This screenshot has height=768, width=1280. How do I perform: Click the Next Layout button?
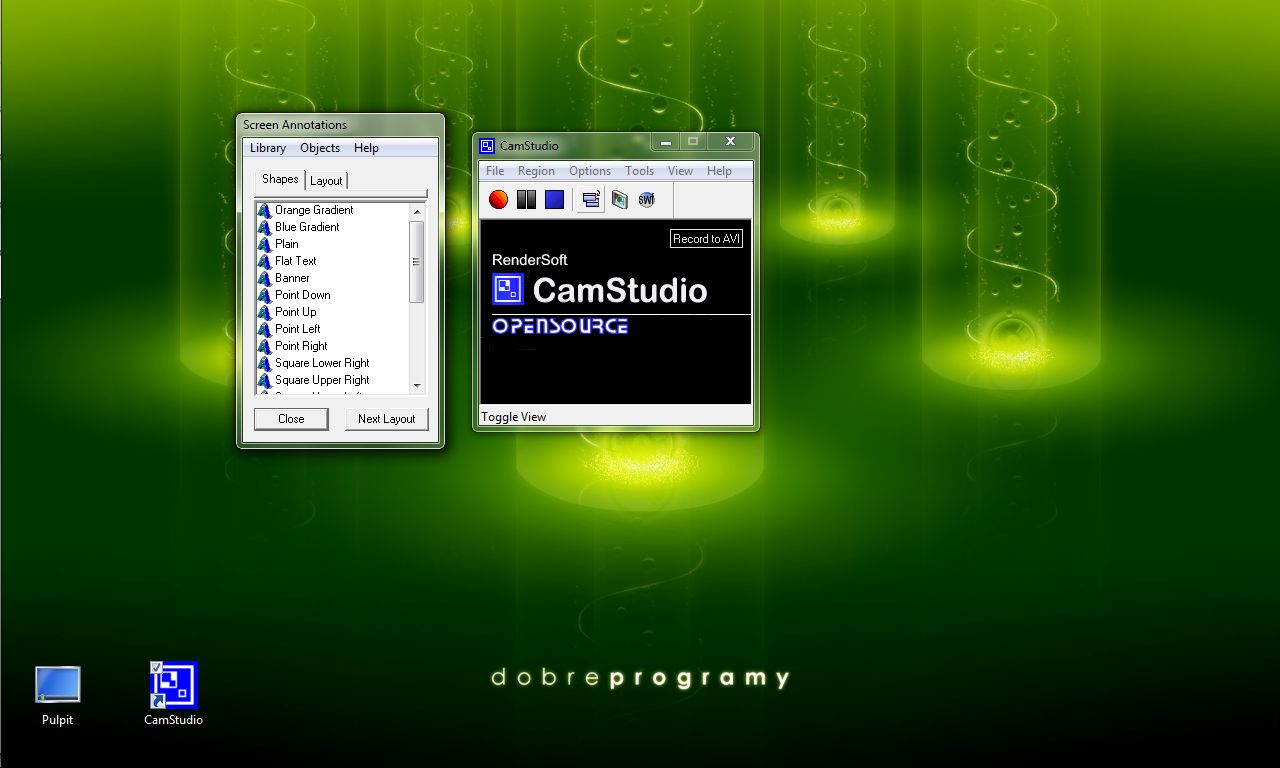386,419
